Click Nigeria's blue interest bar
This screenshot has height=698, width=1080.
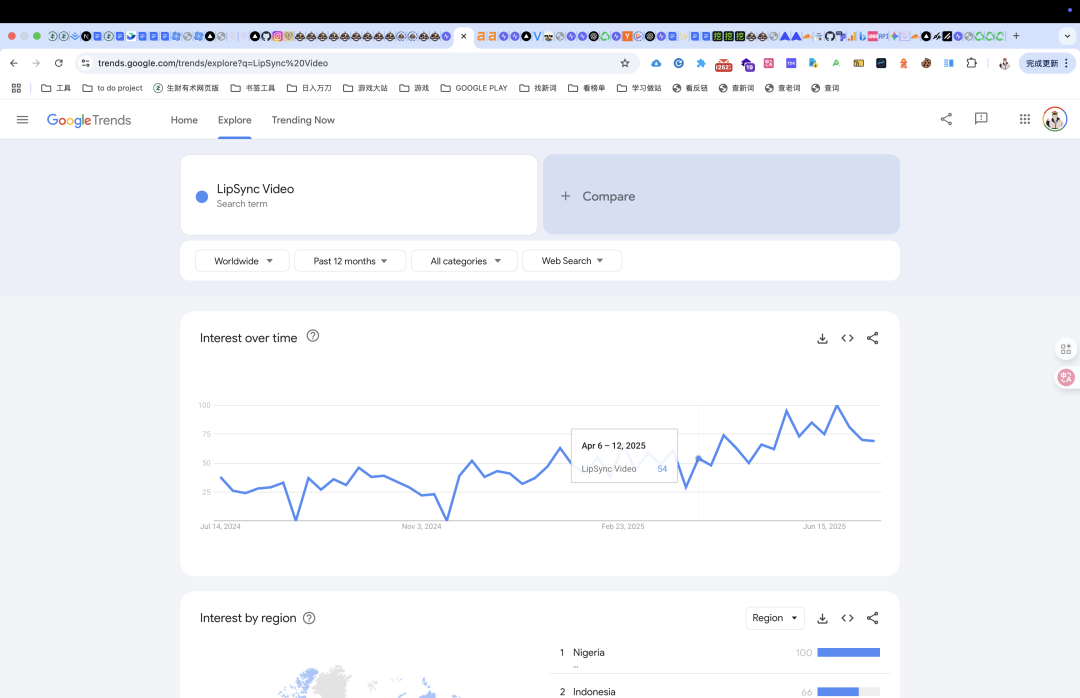[x=849, y=653]
